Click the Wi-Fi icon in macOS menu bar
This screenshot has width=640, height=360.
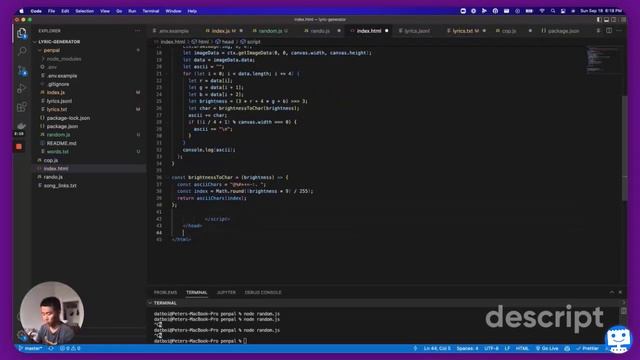point(542,11)
